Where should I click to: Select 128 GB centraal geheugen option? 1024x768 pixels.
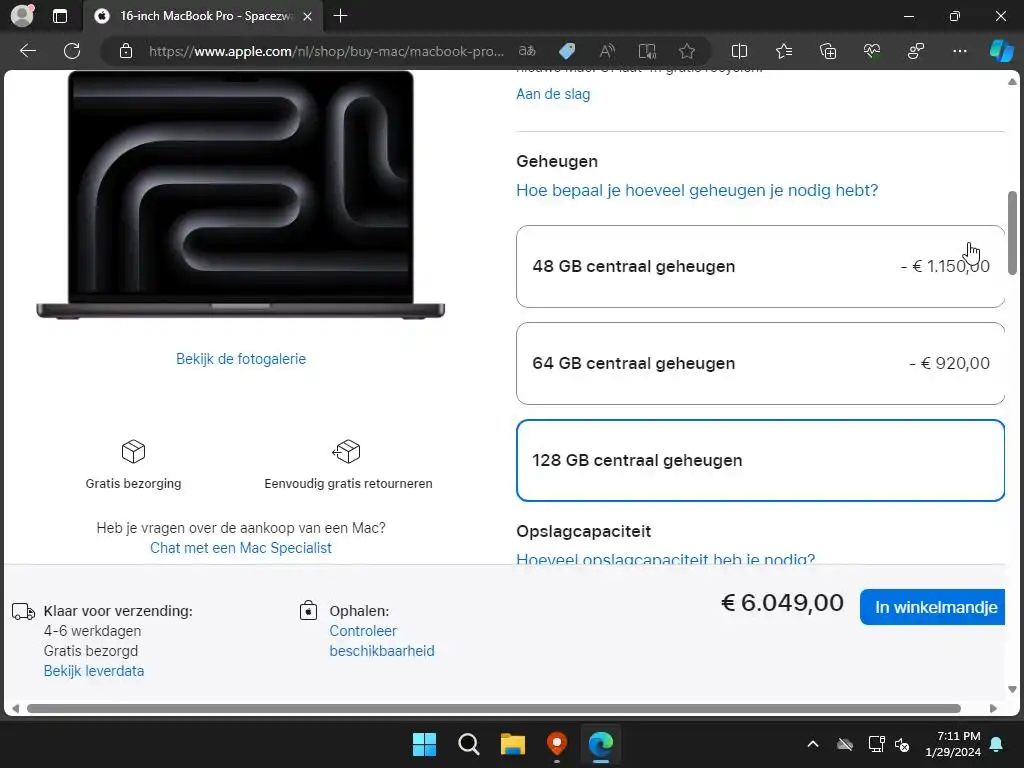click(760, 460)
